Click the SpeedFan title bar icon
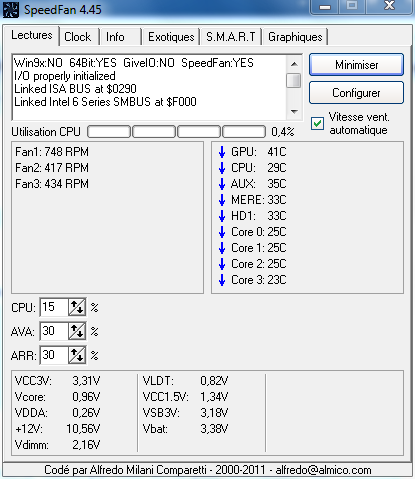 click(11, 9)
